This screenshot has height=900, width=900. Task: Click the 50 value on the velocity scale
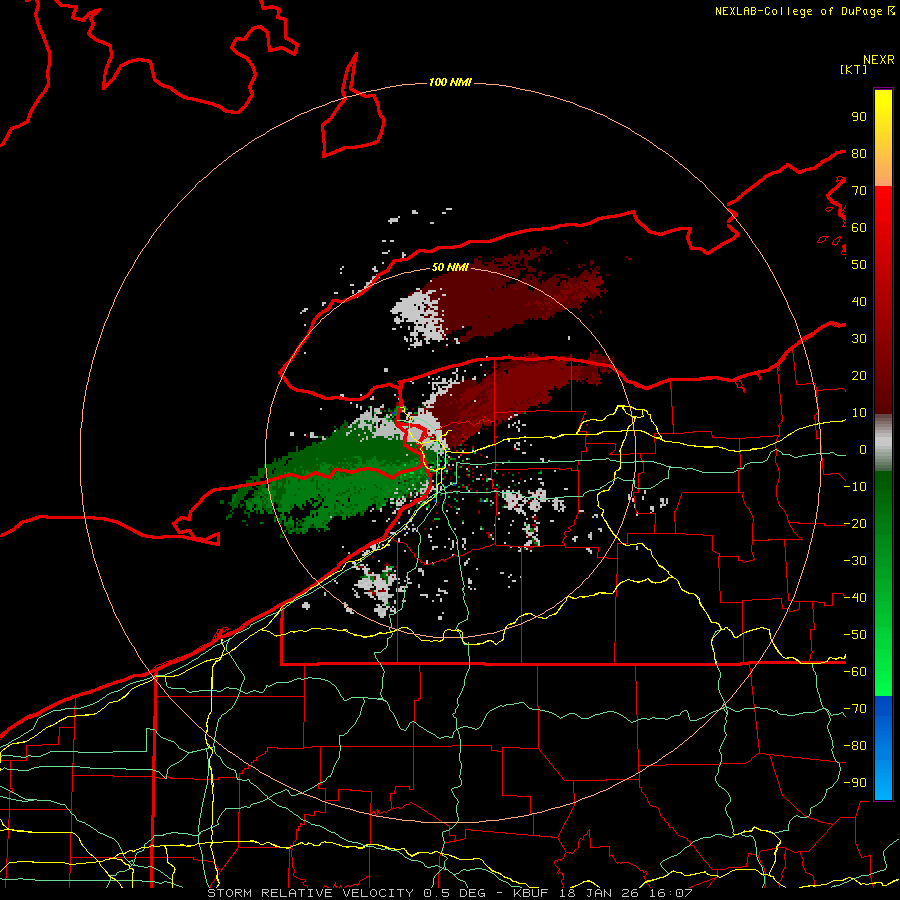point(859,265)
